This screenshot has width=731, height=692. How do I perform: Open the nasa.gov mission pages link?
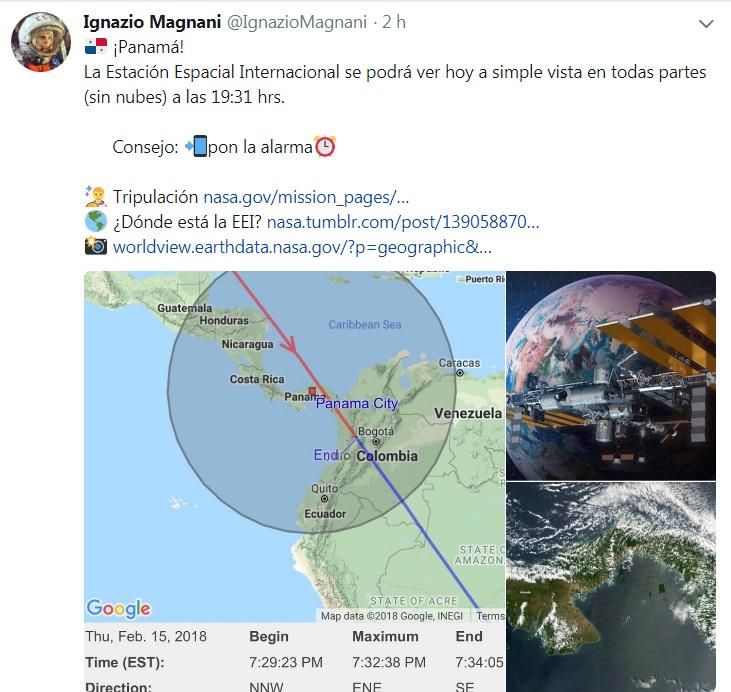(x=306, y=197)
